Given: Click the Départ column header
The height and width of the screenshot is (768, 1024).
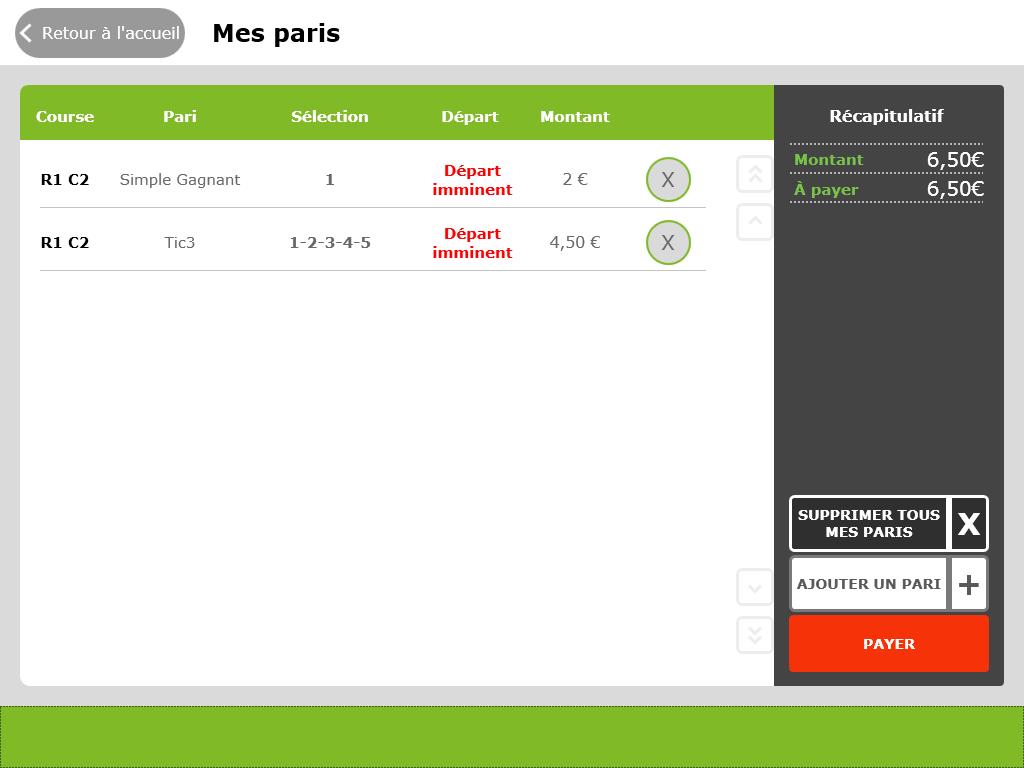Looking at the screenshot, I should click(x=470, y=117).
